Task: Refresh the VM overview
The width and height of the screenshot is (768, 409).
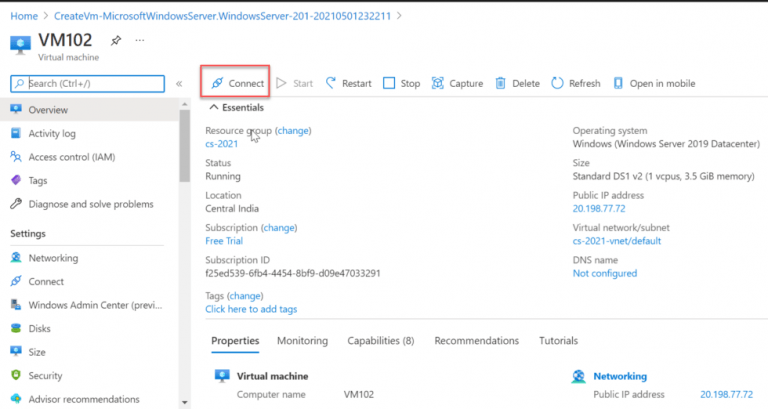Action: 557,84
